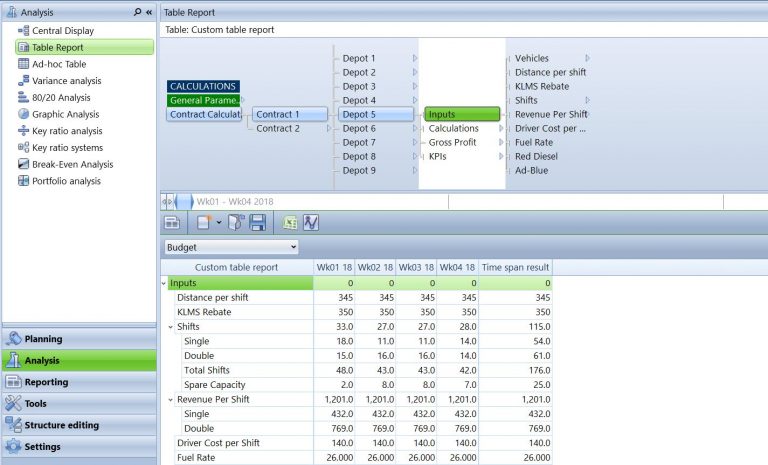Select the Red Diesel node

(536, 156)
